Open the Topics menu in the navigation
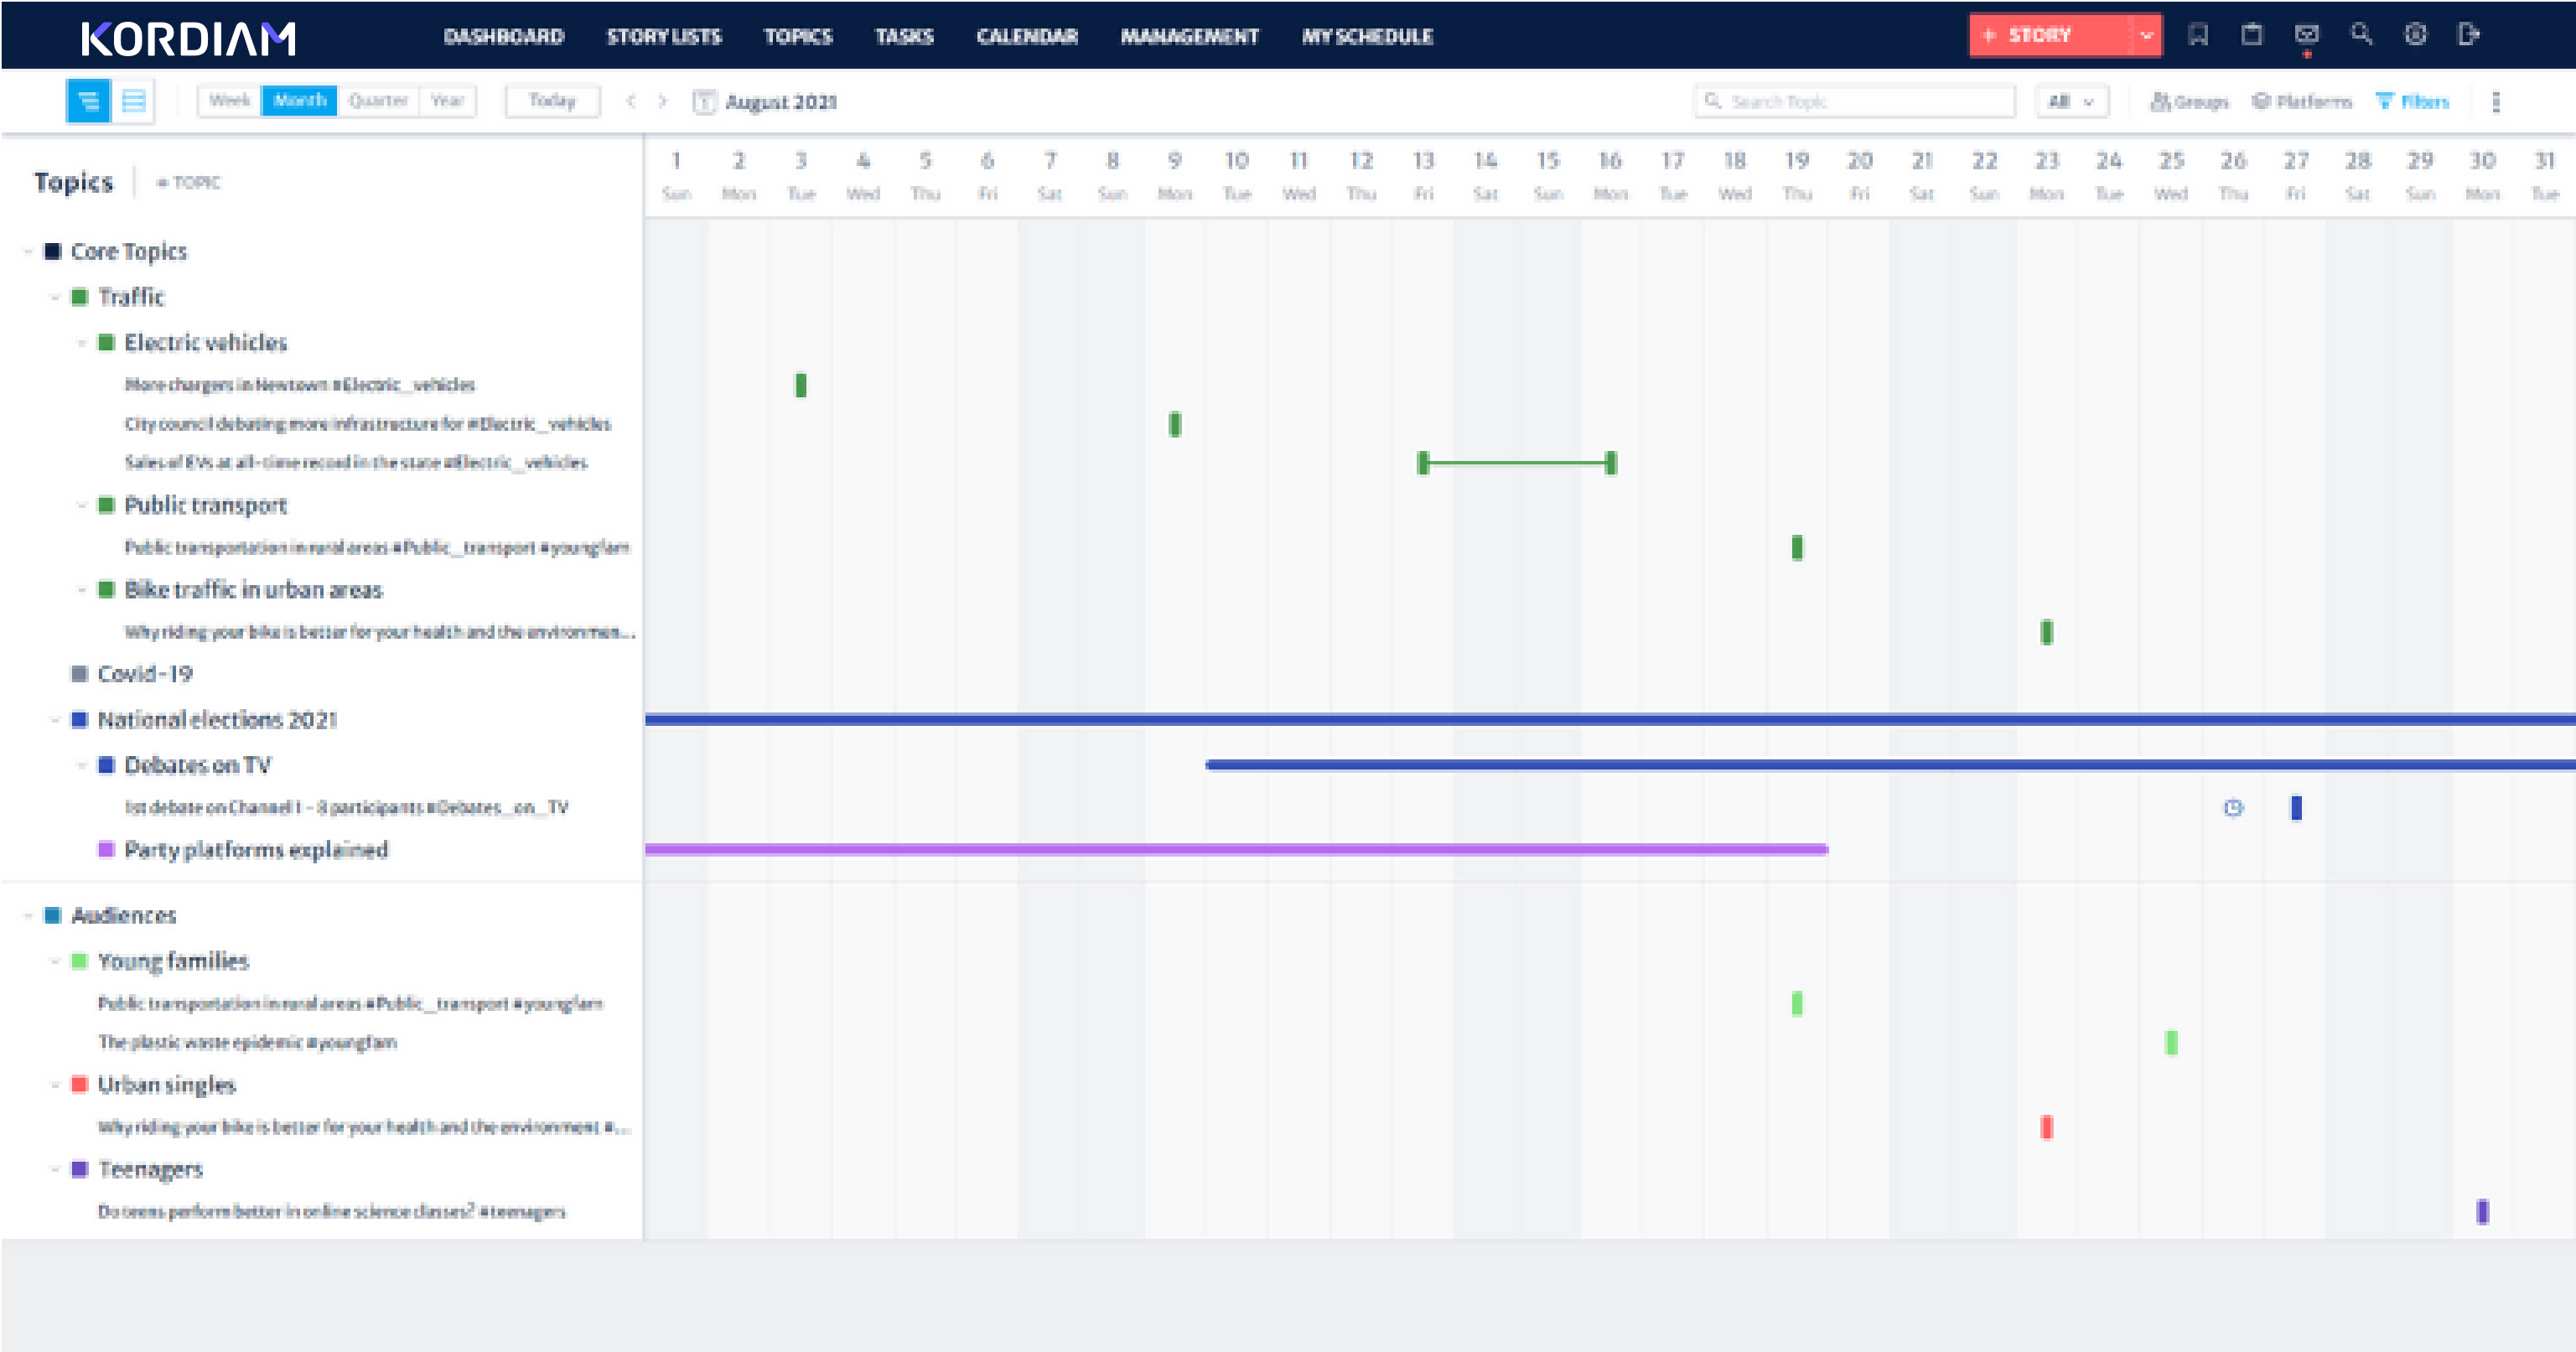Viewport: 2576px width, 1352px height. pos(798,36)
